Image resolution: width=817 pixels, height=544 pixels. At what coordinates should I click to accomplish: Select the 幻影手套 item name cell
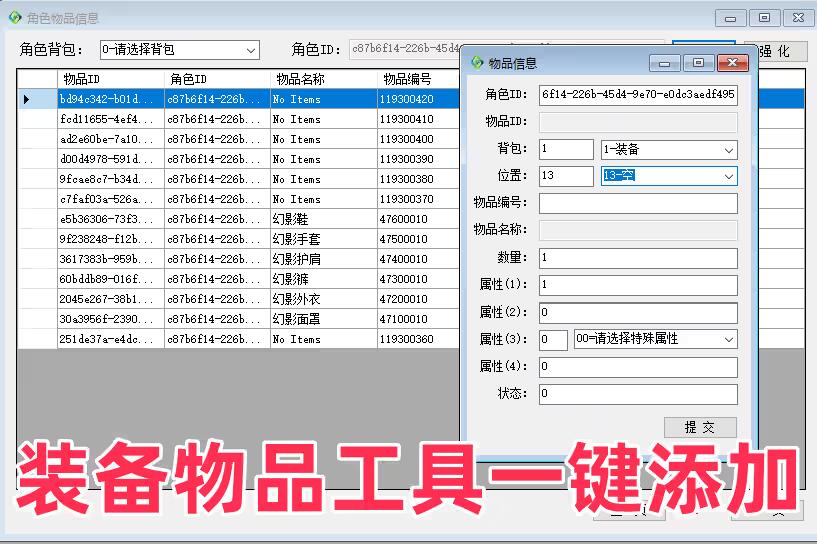(x=324, y=239)
